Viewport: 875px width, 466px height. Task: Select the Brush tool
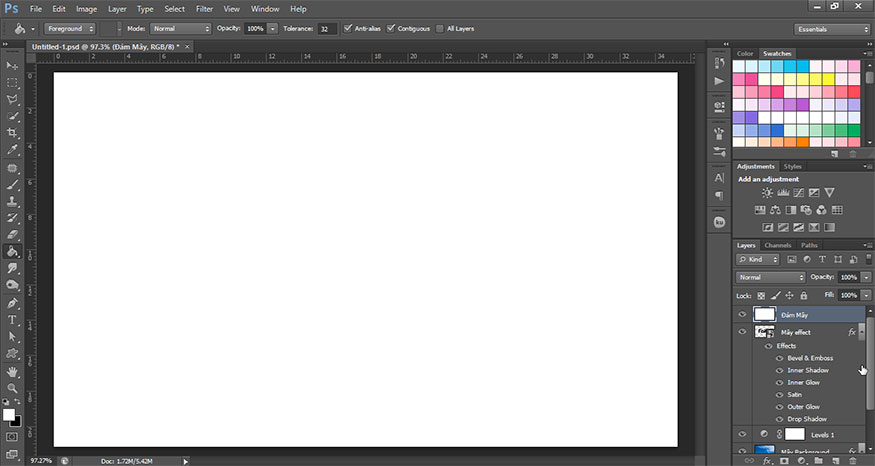(12, 185)
